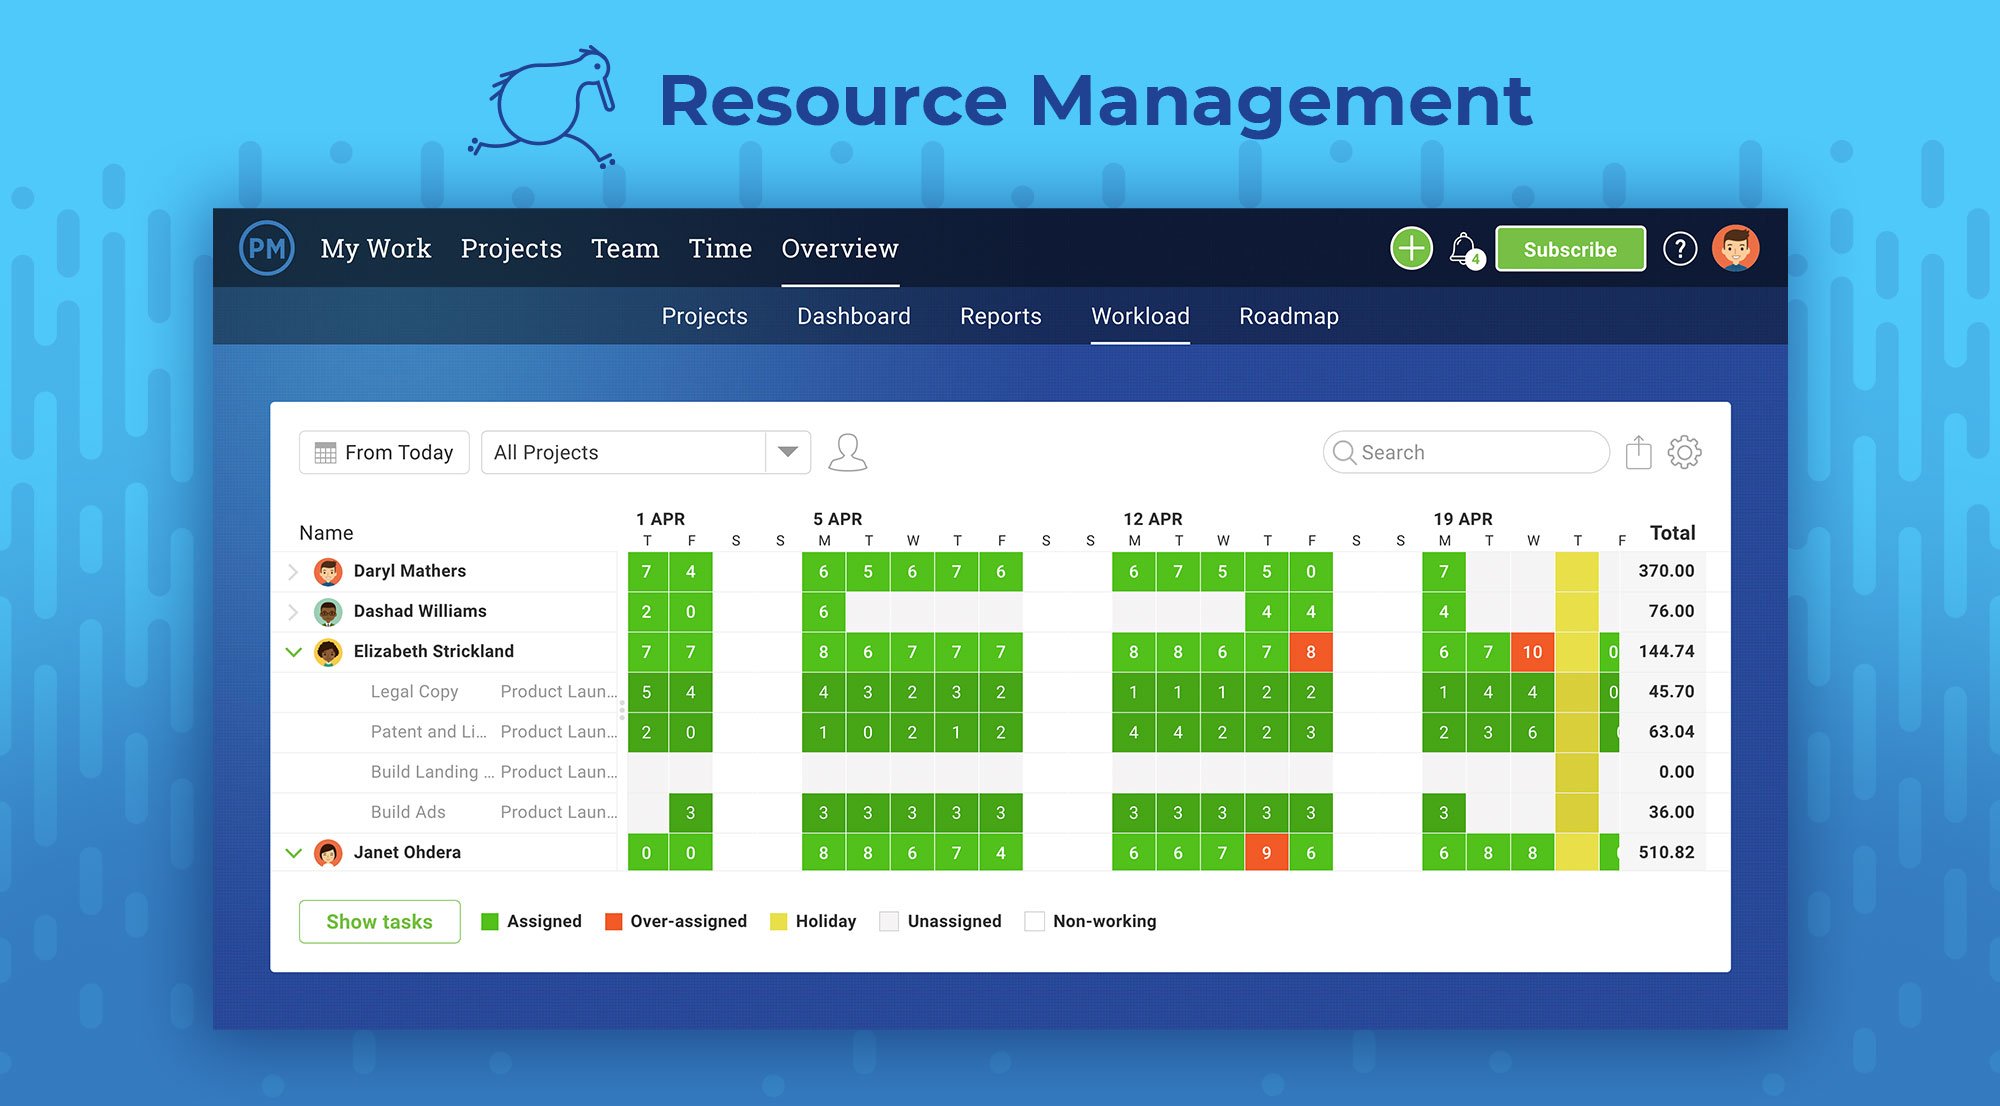Open the All Projects dropdown
This screenshot has width=2000, height=1106.
click(x=786, y=452)
